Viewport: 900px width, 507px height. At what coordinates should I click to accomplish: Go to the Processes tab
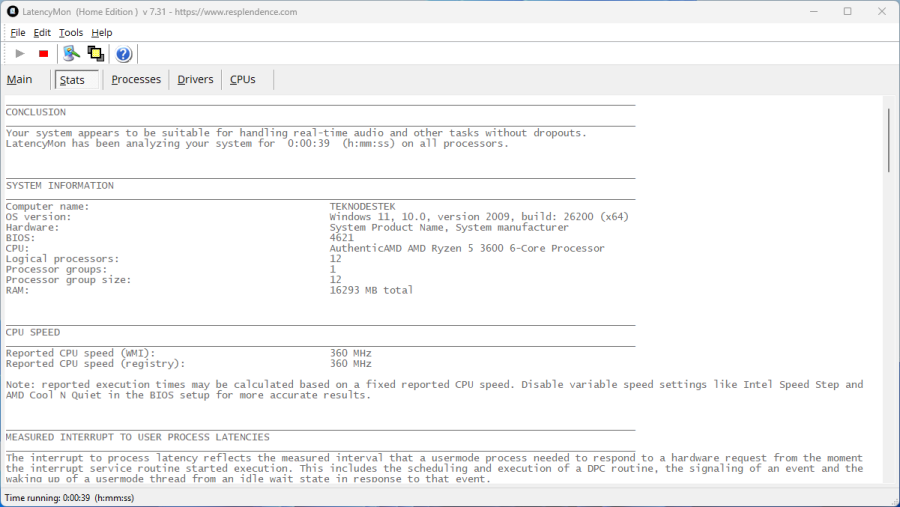click(x=136, y=80)
